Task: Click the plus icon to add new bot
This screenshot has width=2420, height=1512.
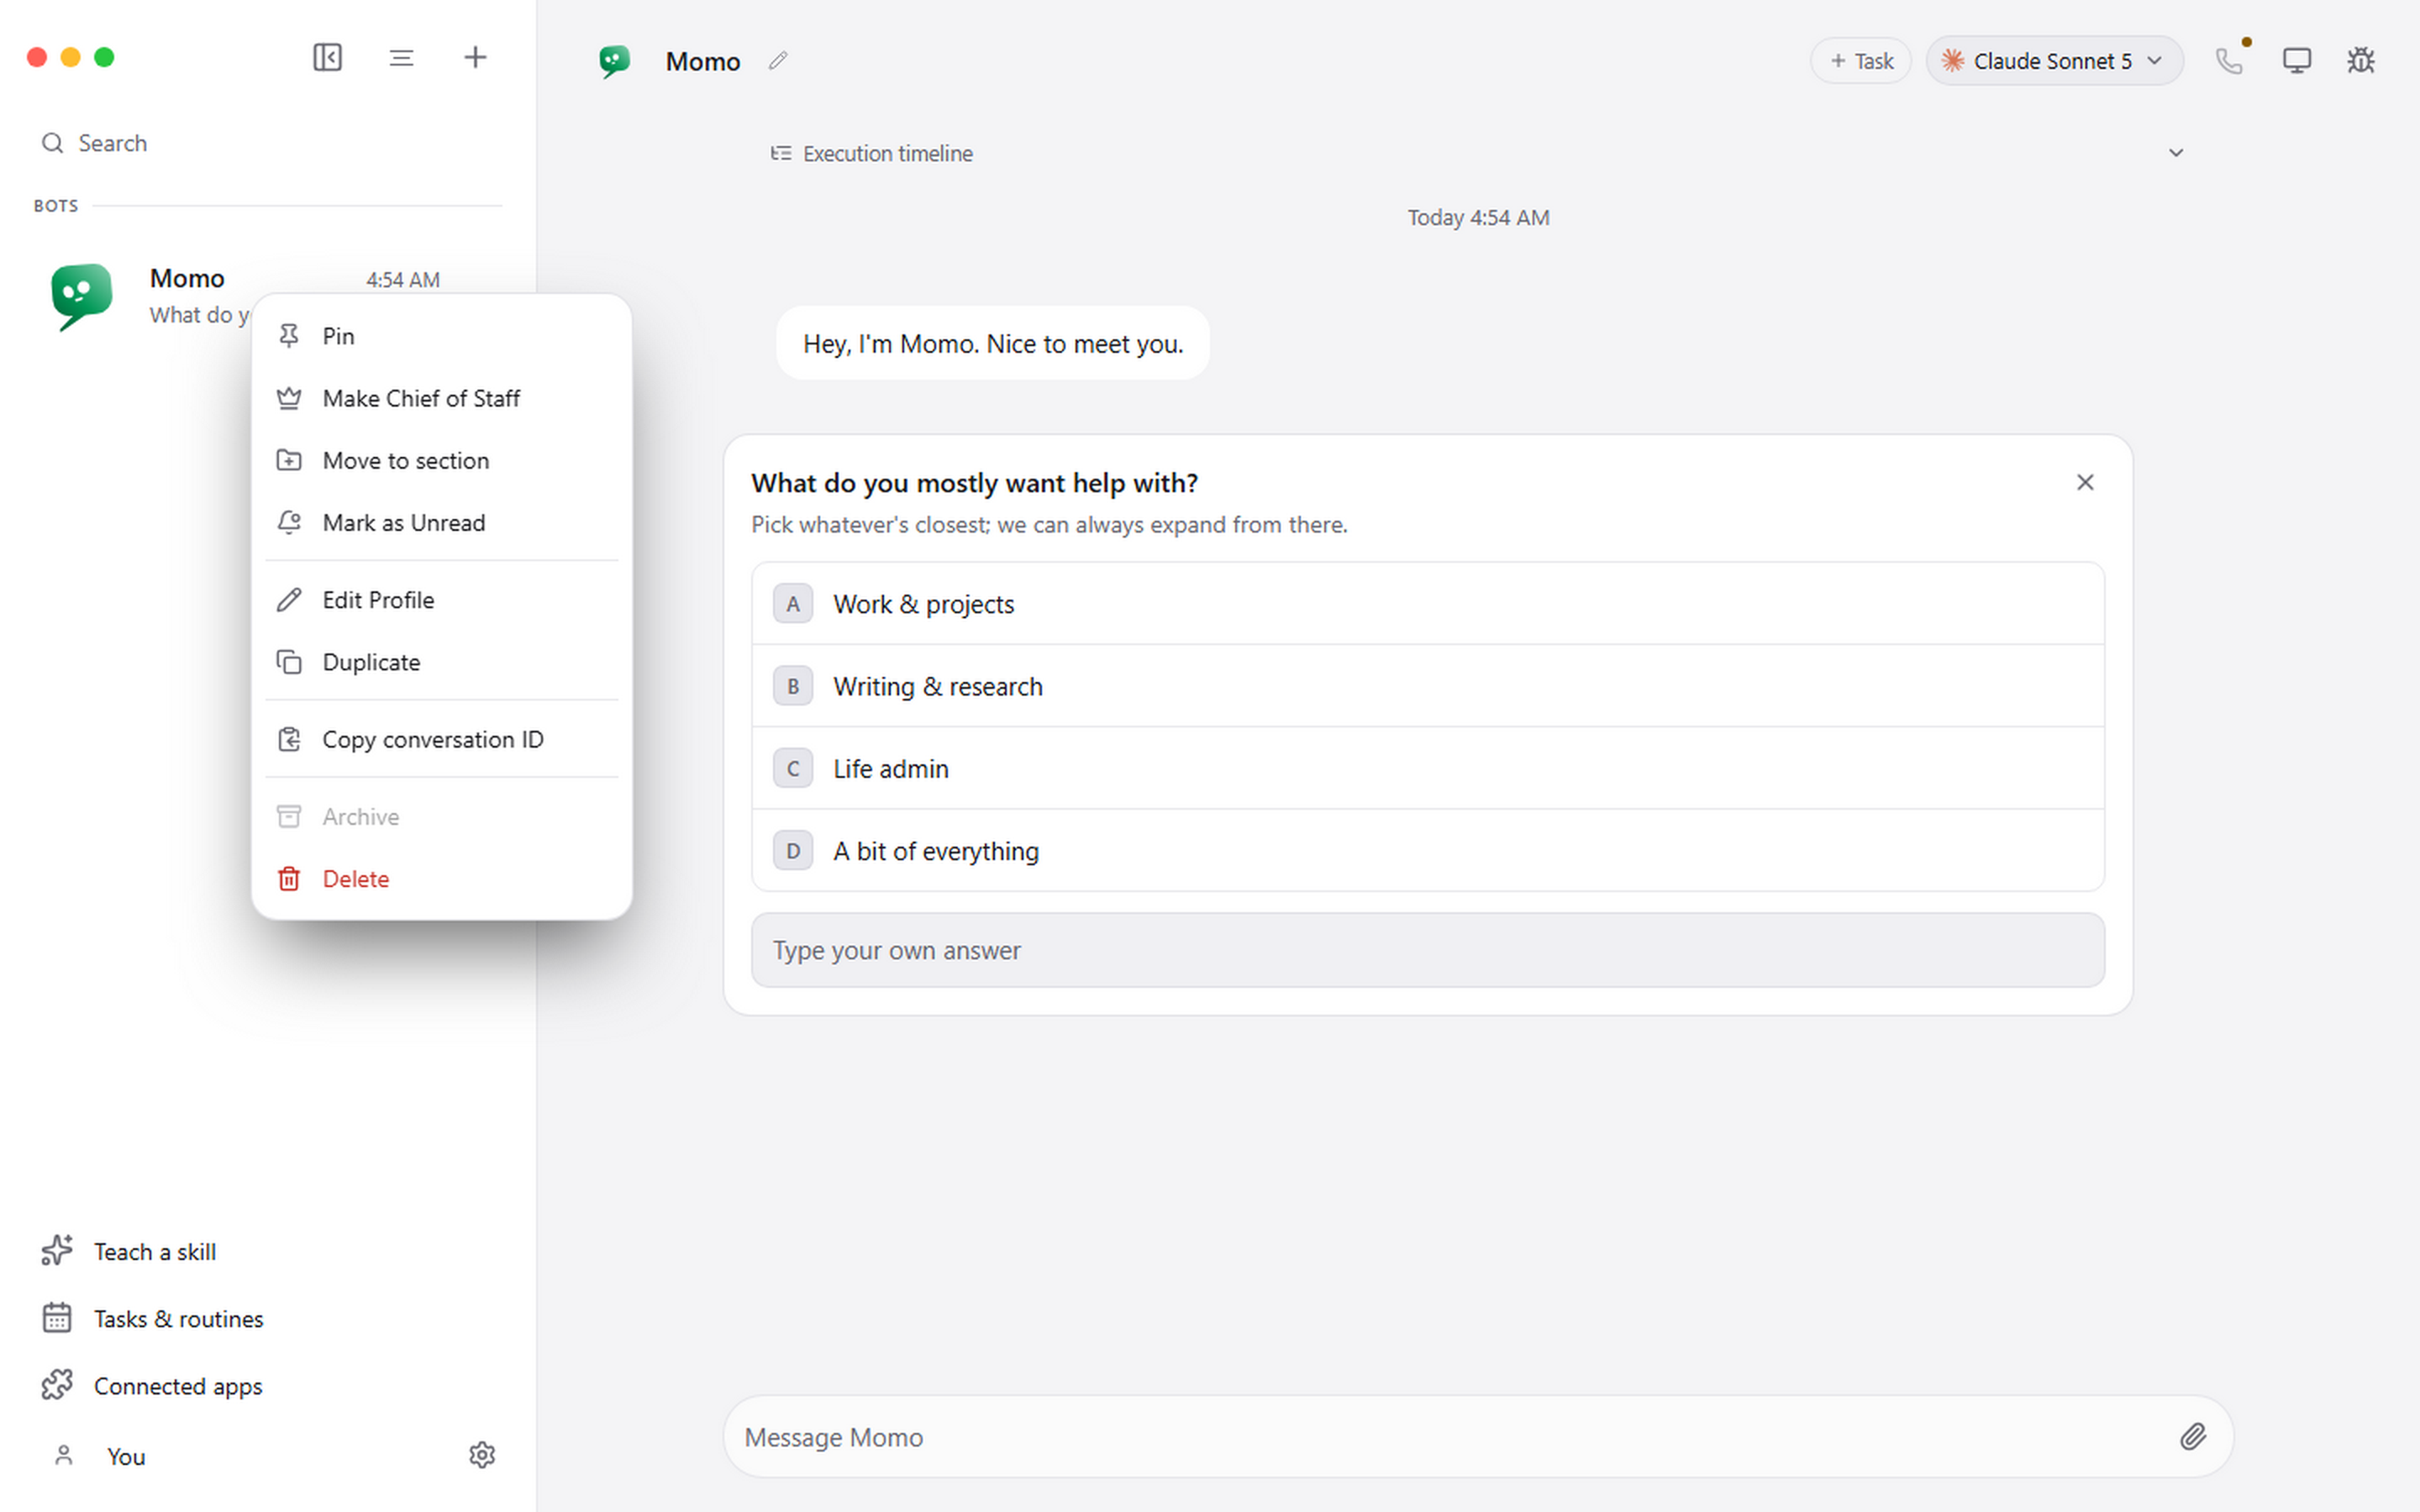Action: click(475, 57)
